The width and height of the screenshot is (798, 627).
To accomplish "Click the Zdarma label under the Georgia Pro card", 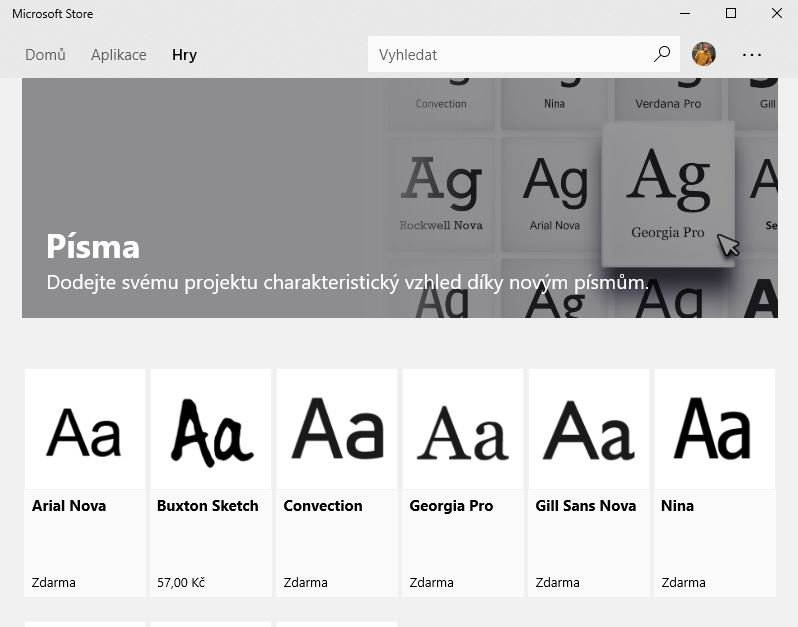I will (x=431, y=582).
